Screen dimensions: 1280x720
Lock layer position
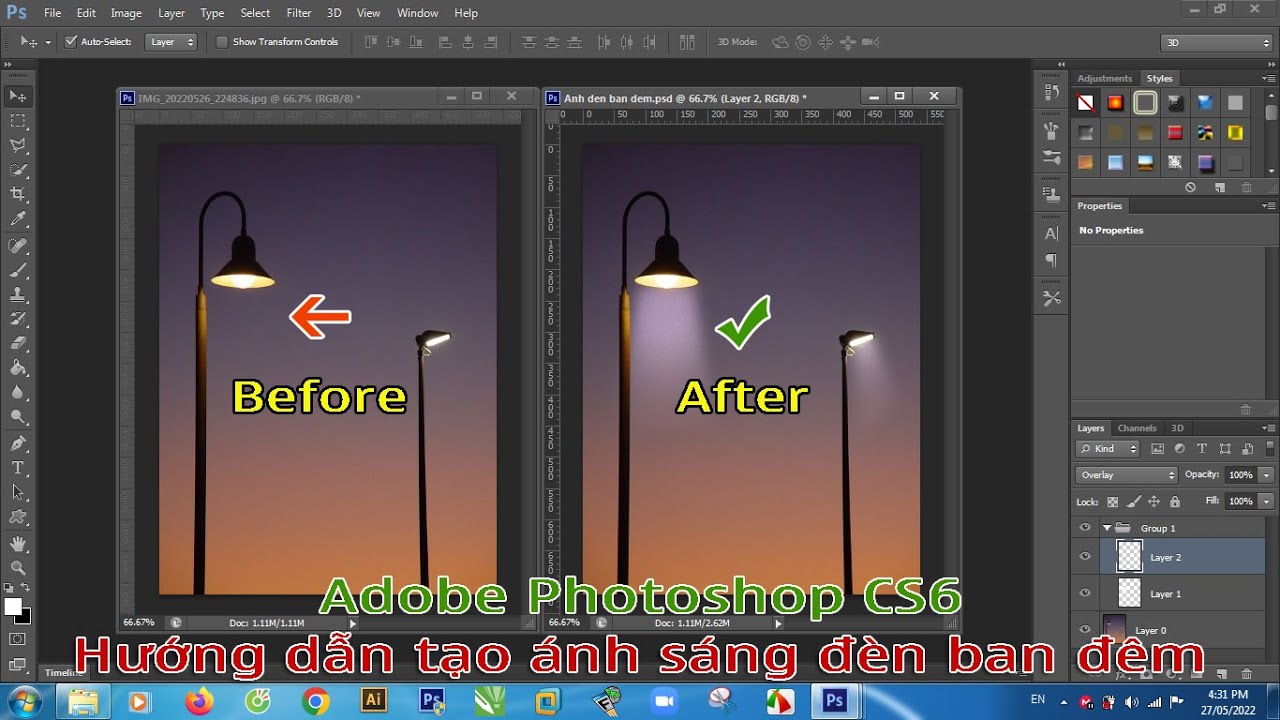[1154, 502]
